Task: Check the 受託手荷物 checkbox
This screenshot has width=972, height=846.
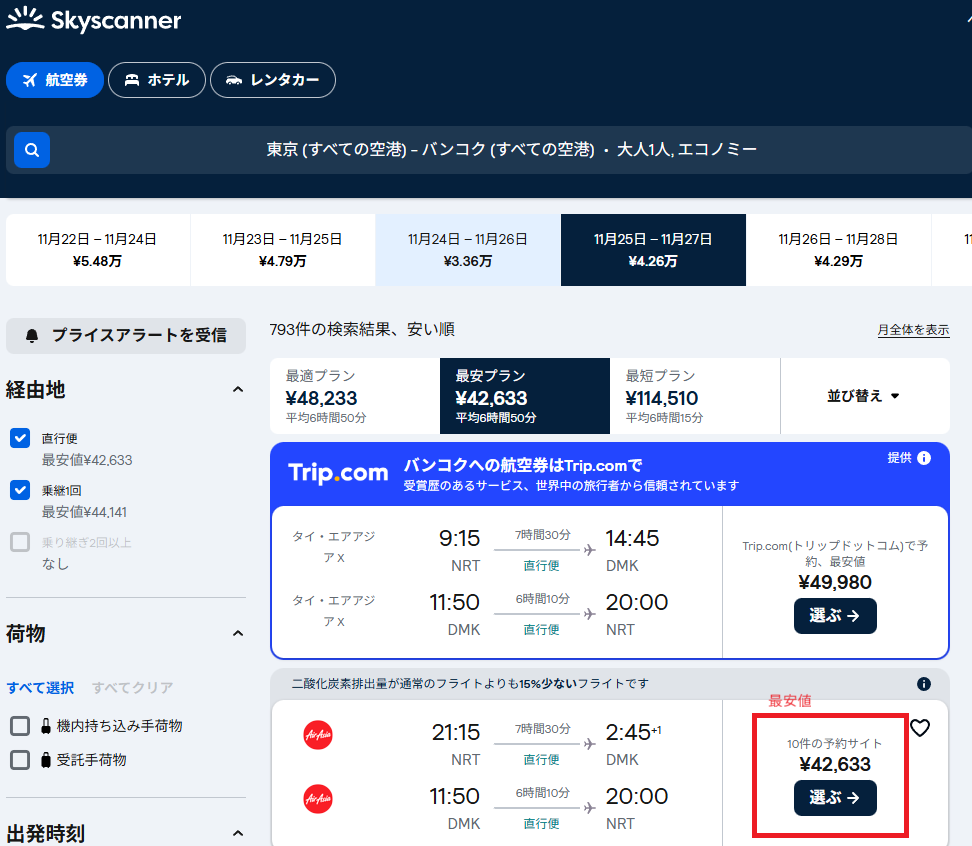Action: [x=20, y=760]
